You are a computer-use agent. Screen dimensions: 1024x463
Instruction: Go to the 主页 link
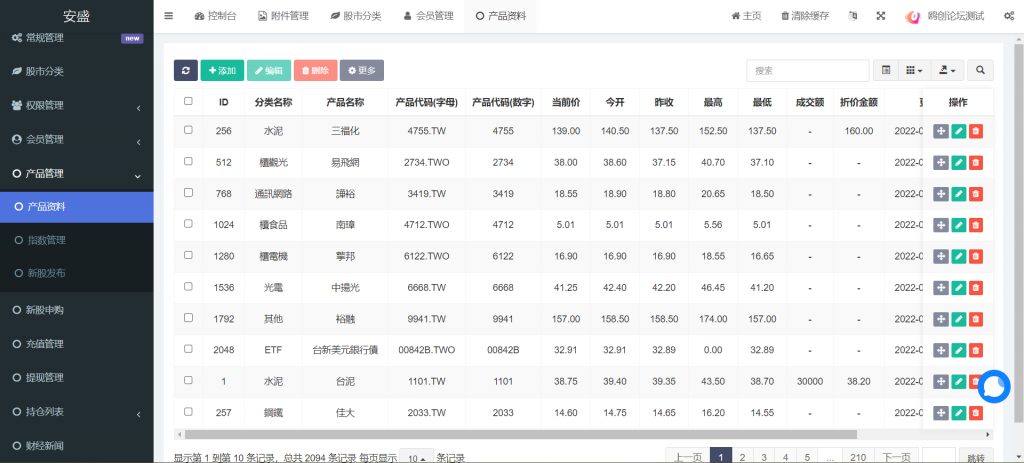point(746,16)
